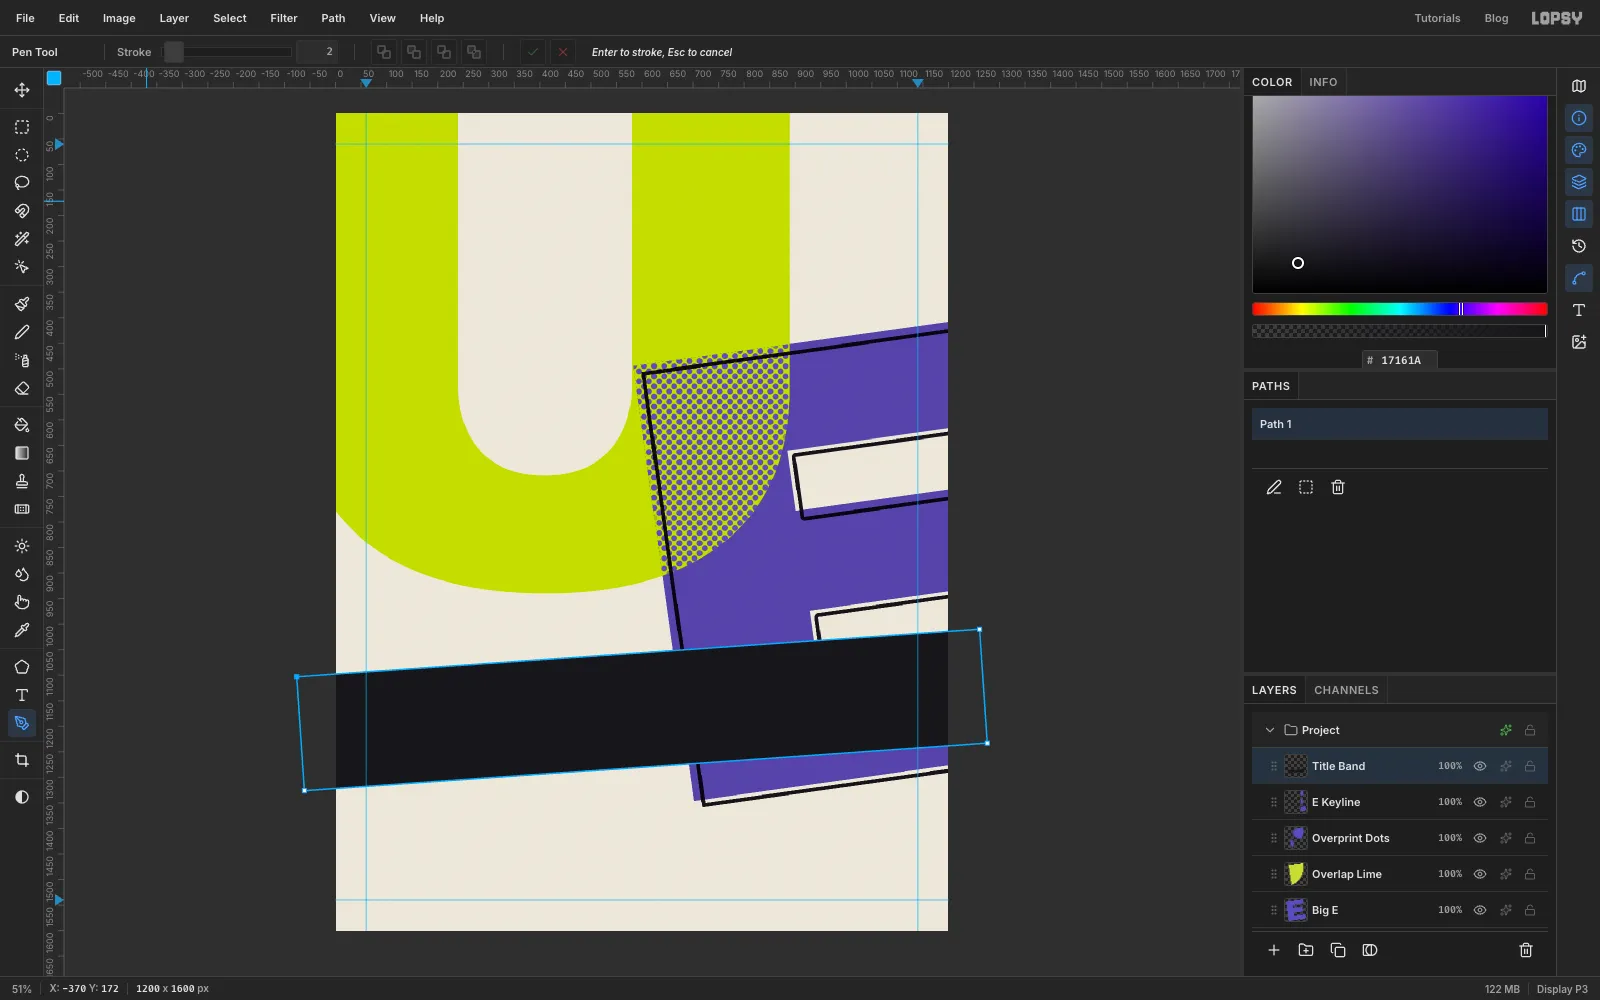Adjust the hue spectrum slider
1600x1000 pixels.
click(1400, 309)
